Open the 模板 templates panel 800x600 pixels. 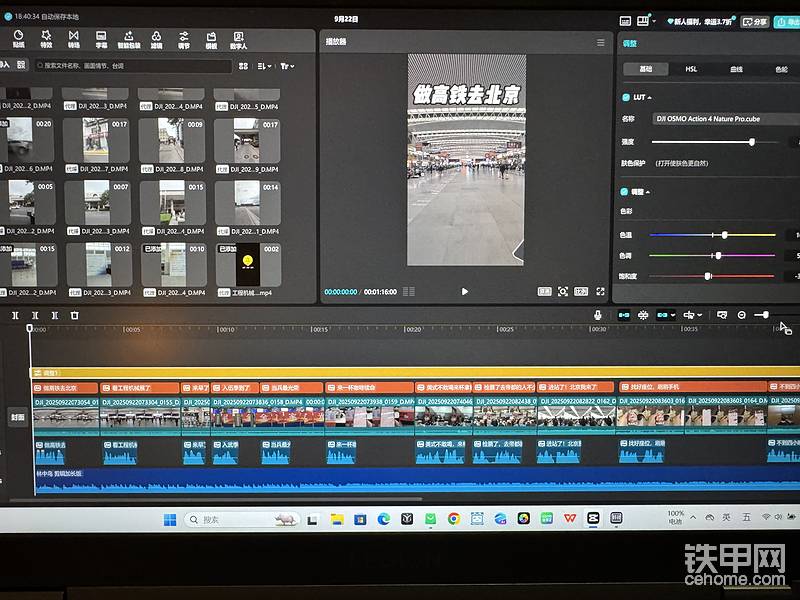click(211, 39)
